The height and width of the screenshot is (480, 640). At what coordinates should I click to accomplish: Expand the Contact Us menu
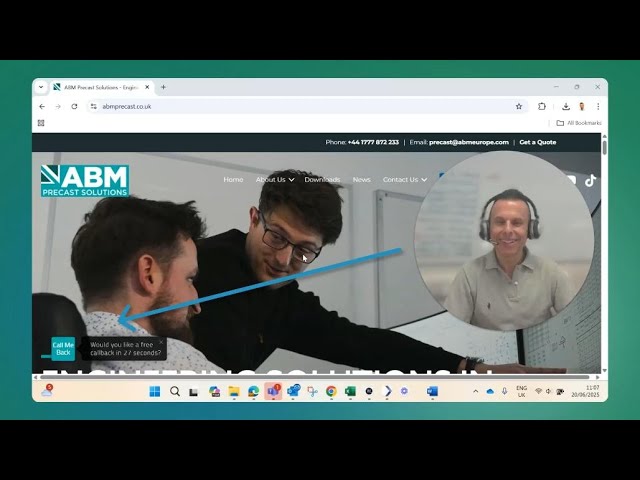point(405,180)
